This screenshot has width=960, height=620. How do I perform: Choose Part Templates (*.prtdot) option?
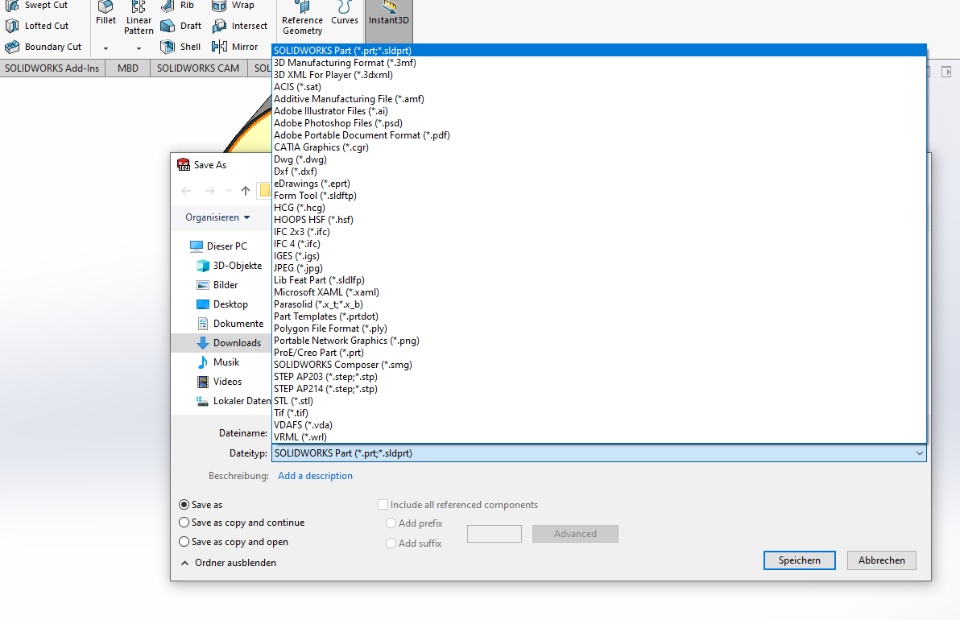coord(599,316)
